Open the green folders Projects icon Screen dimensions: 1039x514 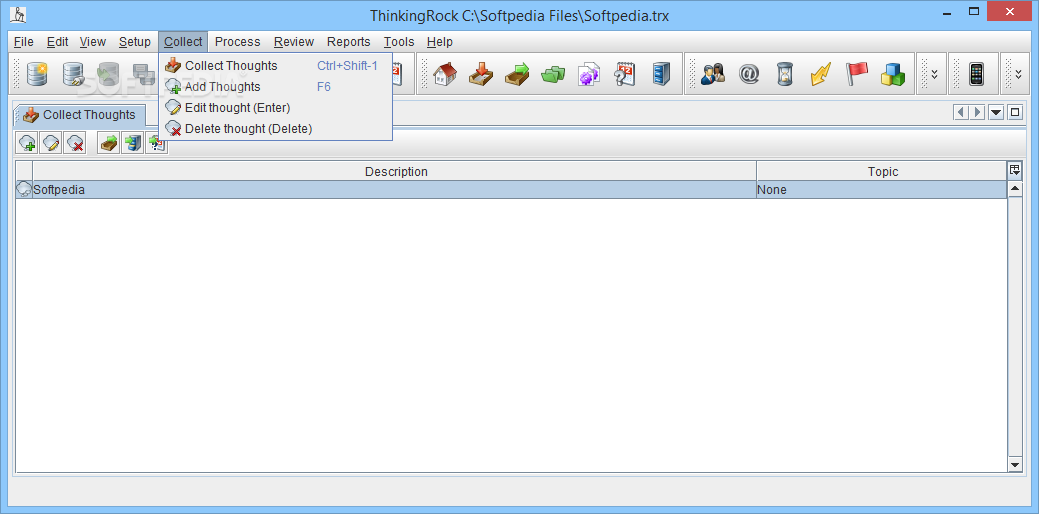coord(553,74)
